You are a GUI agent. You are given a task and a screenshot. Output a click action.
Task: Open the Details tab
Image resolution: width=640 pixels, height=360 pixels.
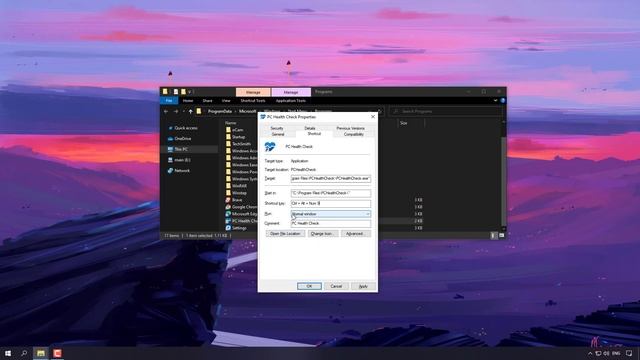310,128
